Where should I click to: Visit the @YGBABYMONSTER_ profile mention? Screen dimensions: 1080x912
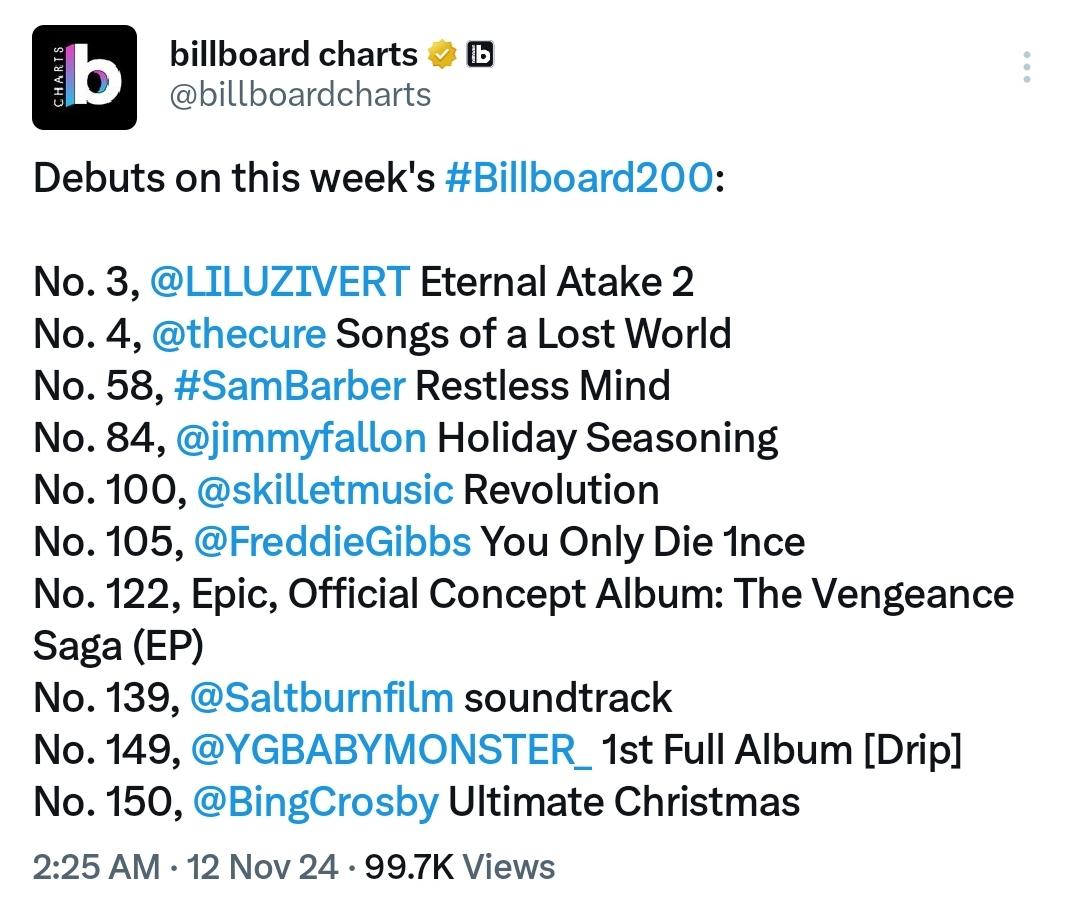click(391, 750)
